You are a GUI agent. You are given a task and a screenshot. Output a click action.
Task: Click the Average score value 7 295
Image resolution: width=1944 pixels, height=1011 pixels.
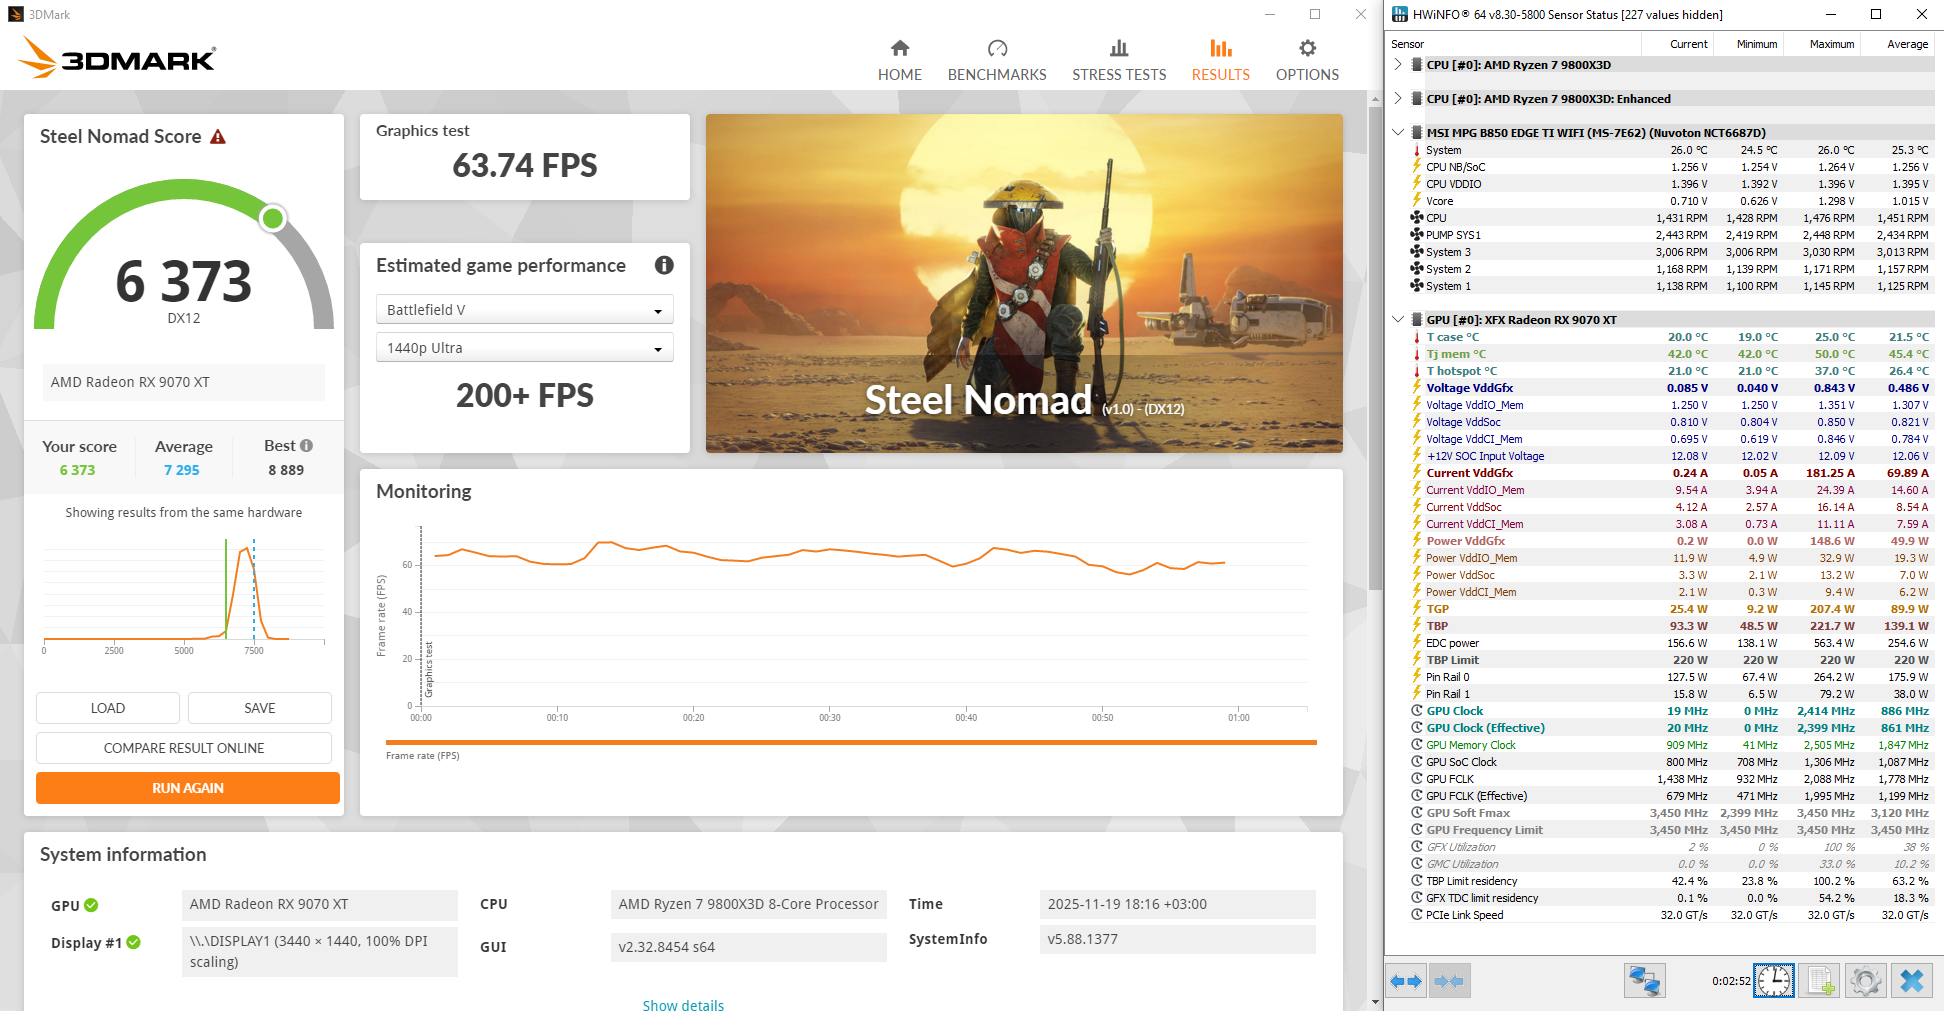(182, 470)
